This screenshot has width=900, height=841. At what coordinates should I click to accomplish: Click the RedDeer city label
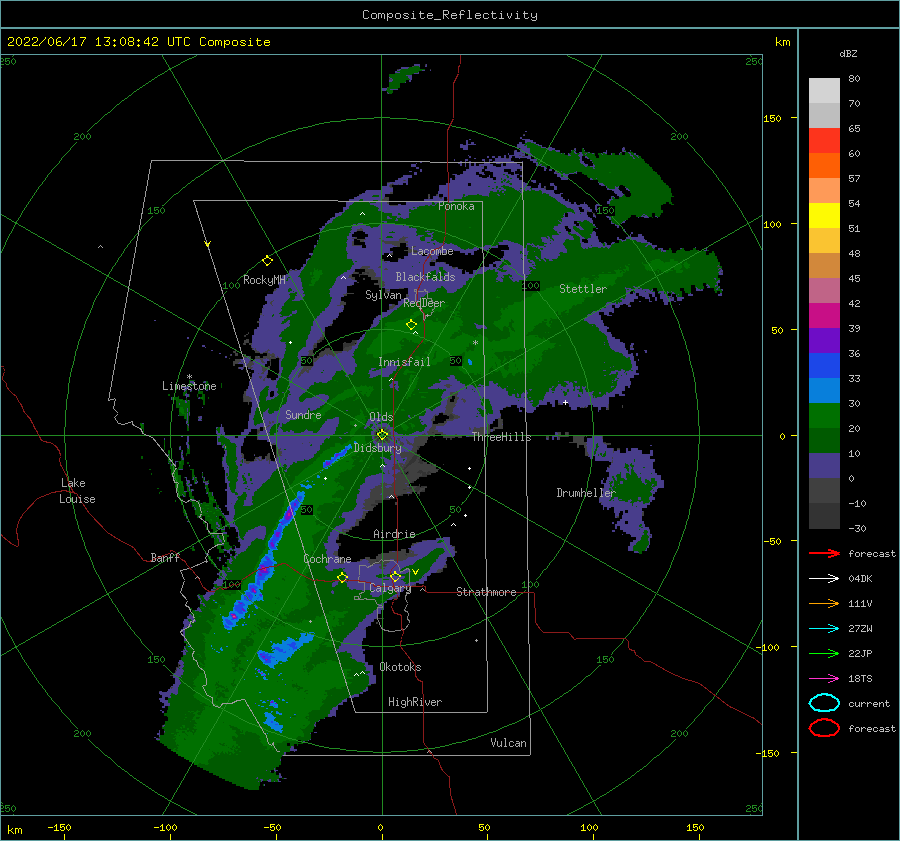[x=424, y=303]
